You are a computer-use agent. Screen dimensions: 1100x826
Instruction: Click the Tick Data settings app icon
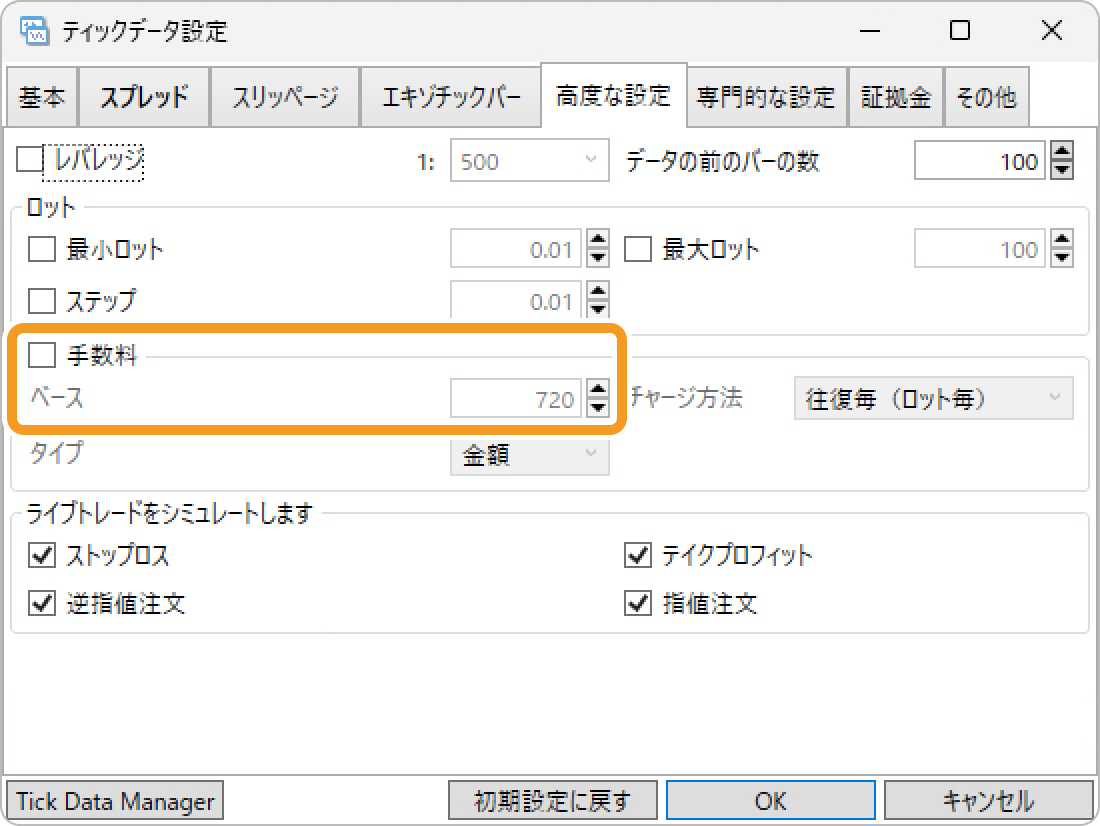[x=34, y=31]
